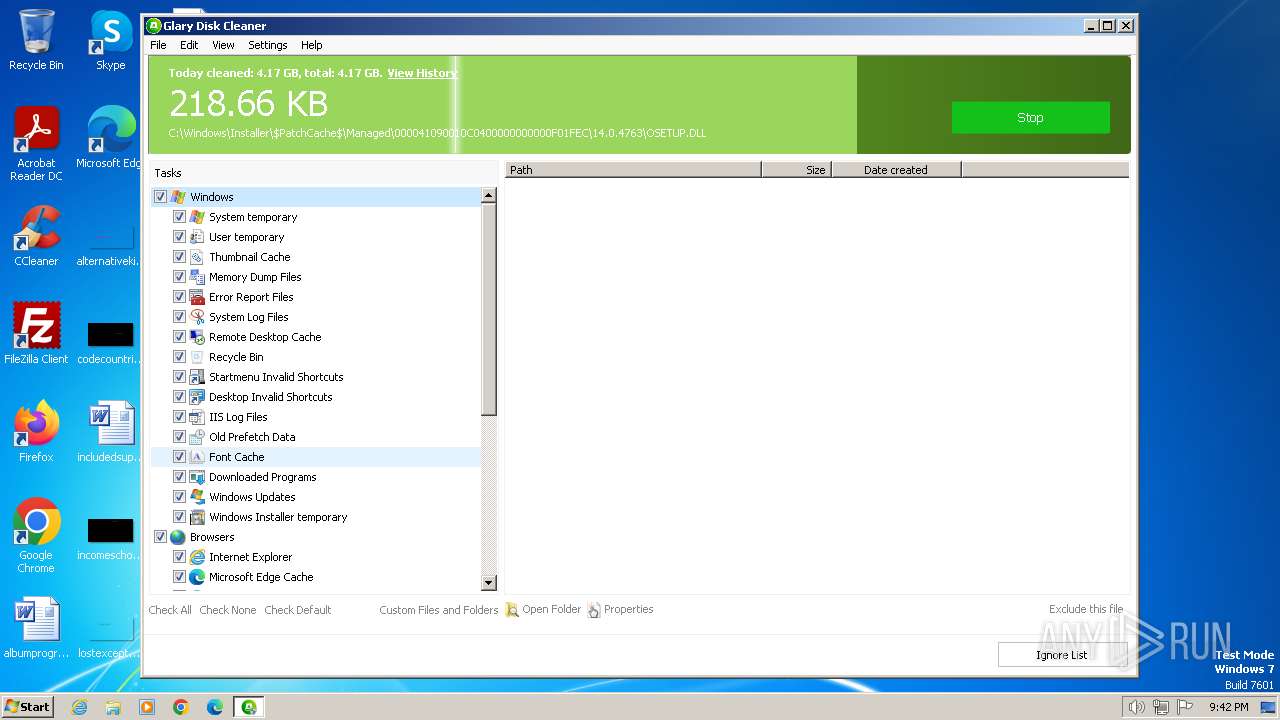
Task: Click the Windows group flag icon
Action: pyautogui.click(x=178, y=197)
